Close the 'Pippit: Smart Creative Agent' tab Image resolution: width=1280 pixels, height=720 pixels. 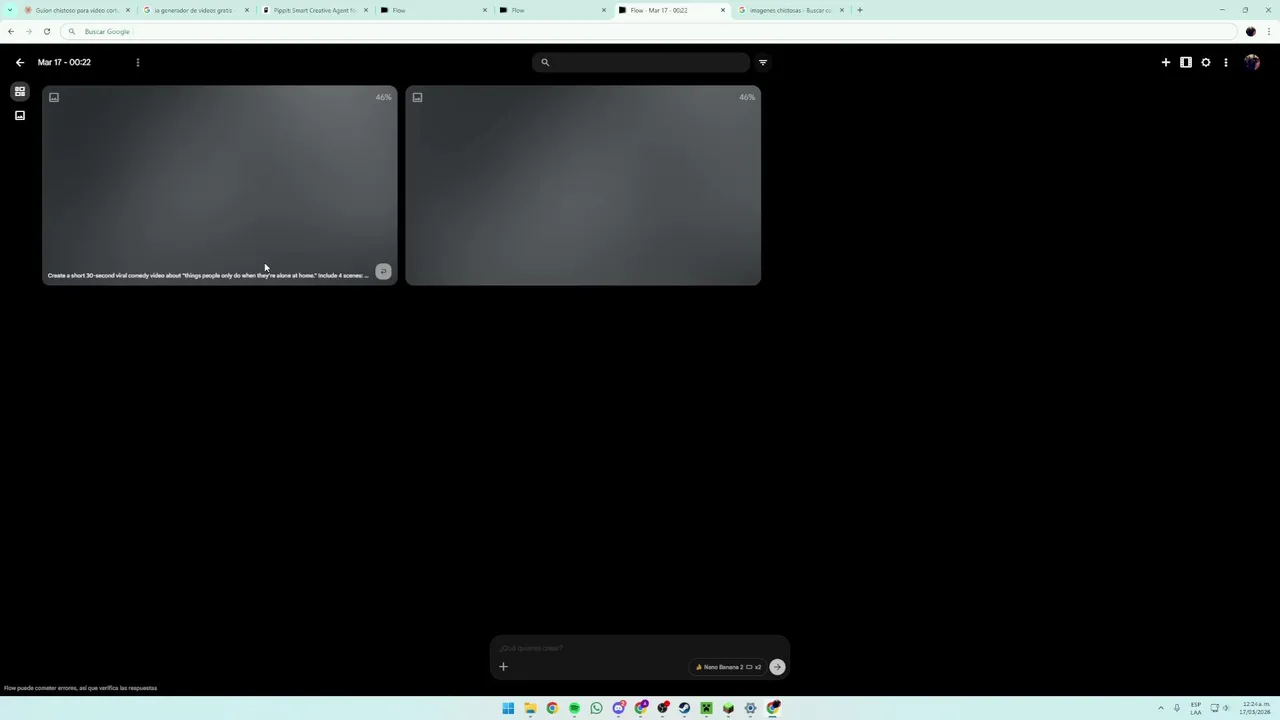366,10
